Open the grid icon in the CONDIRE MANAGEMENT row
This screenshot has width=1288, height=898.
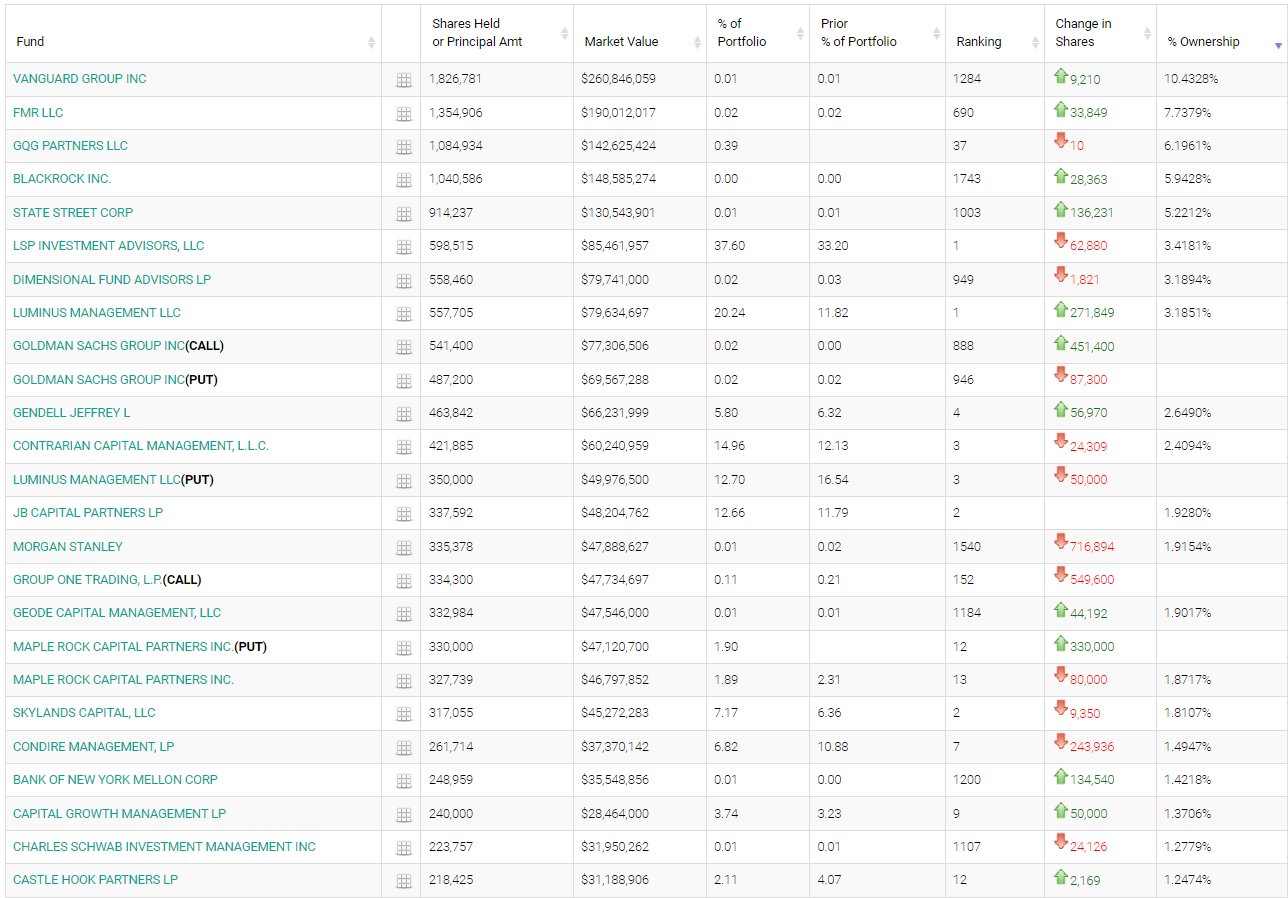tap(404, 748)
